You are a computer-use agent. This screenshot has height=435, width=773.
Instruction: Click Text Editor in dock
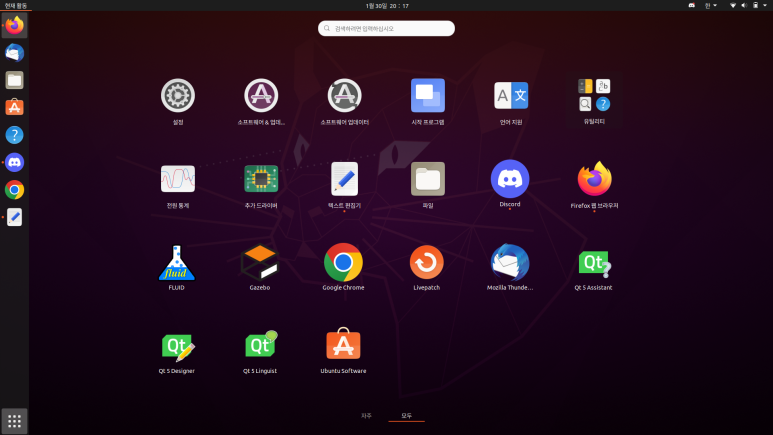[14, 217]
